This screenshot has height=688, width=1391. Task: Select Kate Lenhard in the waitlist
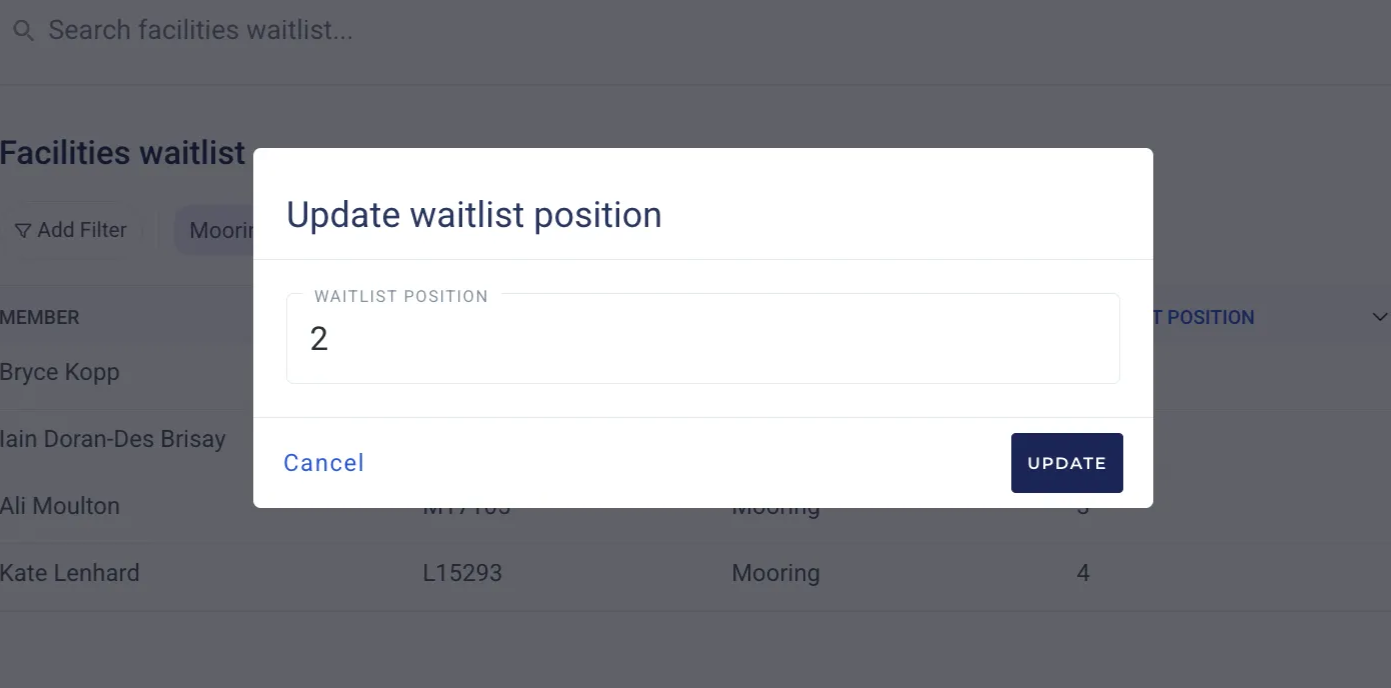(70, 573)
